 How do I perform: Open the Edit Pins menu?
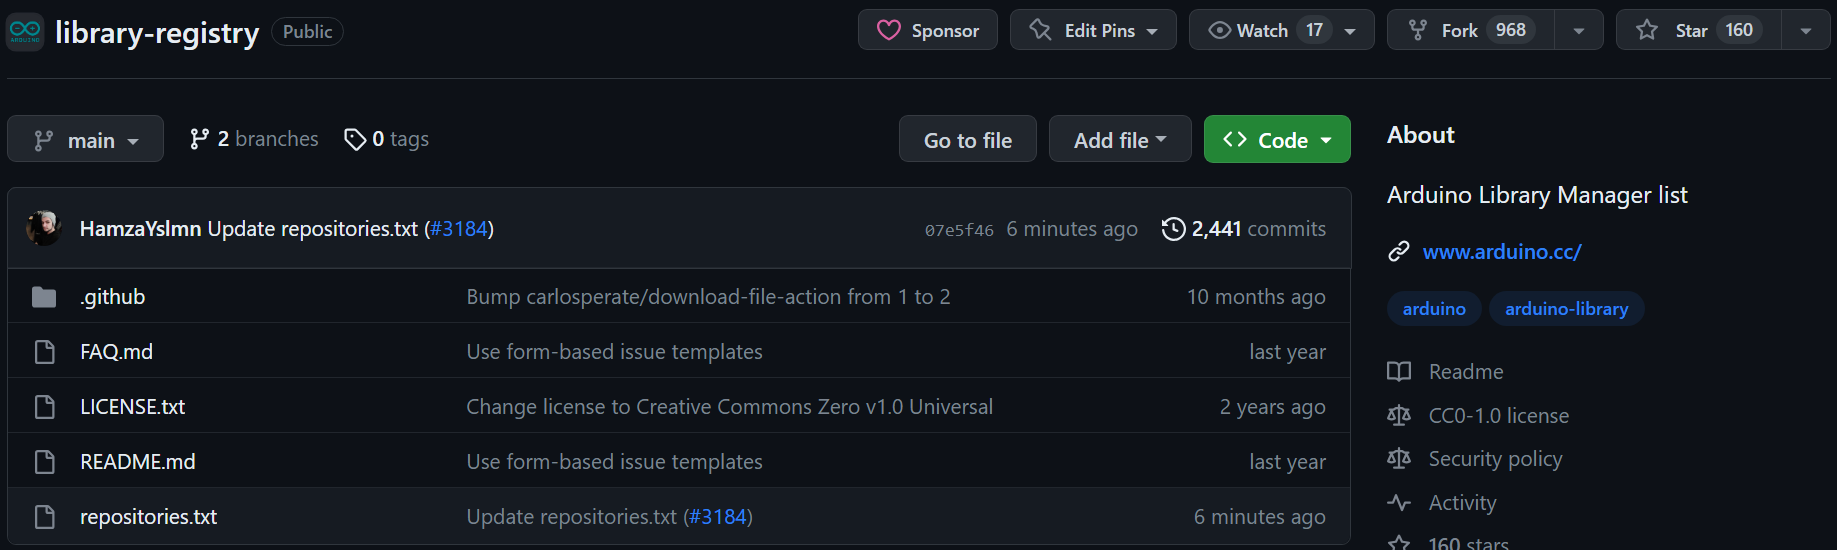pyautogui.click(x=1093, y=30)
